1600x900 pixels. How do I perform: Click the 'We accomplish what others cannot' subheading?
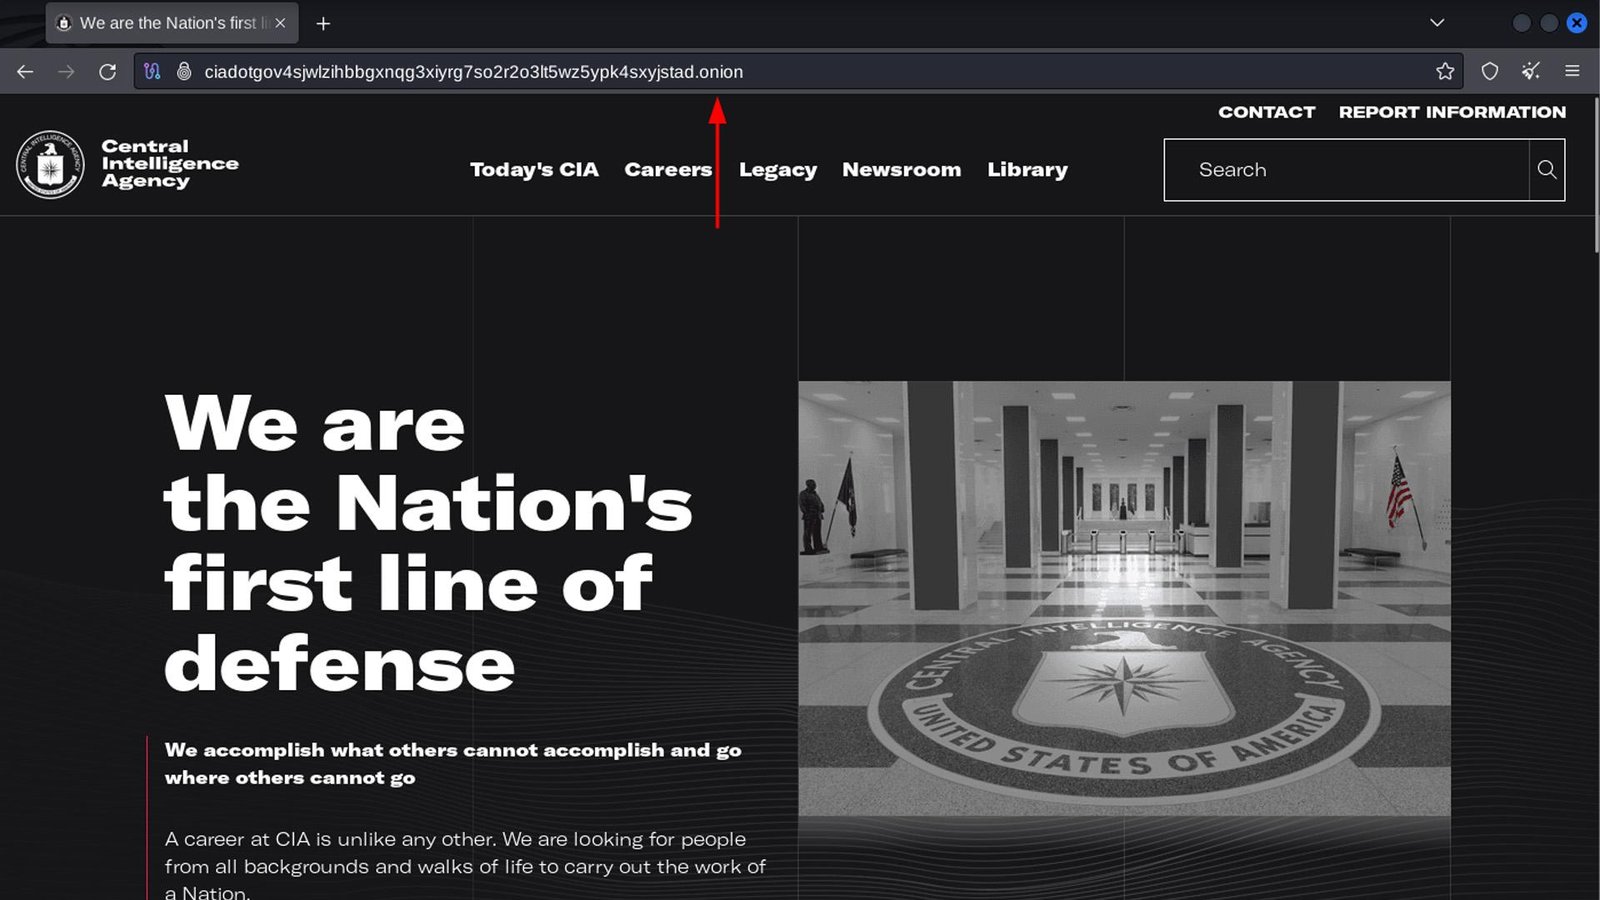453,763
